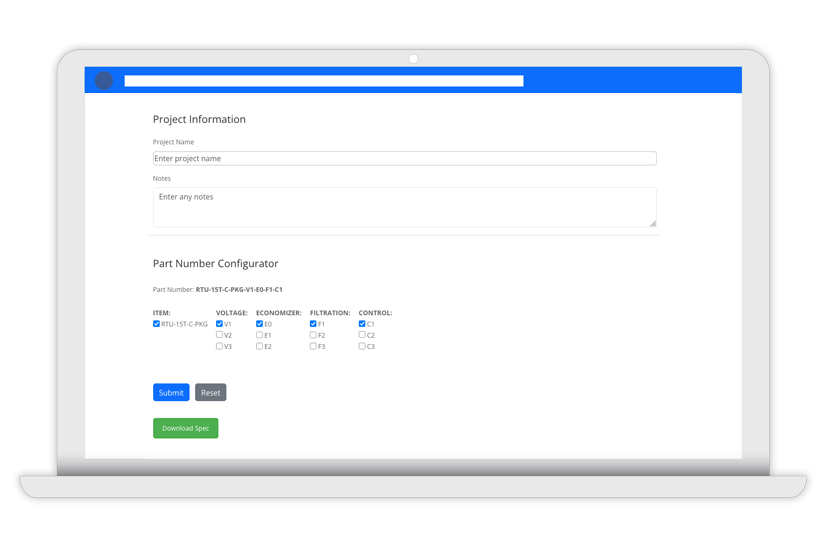Check the C2 control option
This screenshot has width=830, height=553.
point(362,335)
